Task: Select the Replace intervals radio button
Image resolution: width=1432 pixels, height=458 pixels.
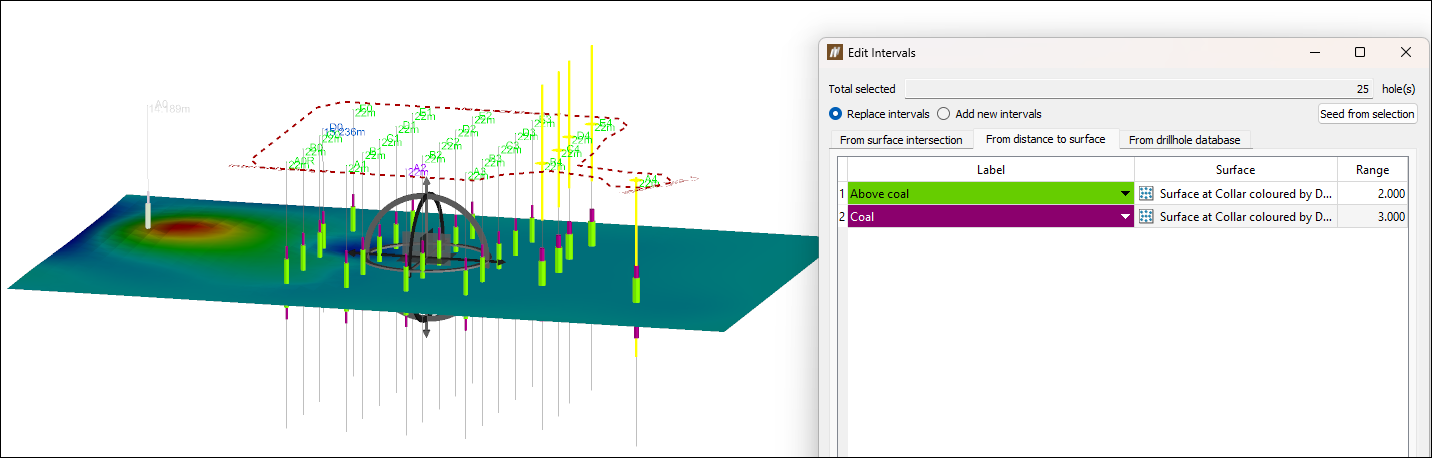Action: [x=836, y=114]
